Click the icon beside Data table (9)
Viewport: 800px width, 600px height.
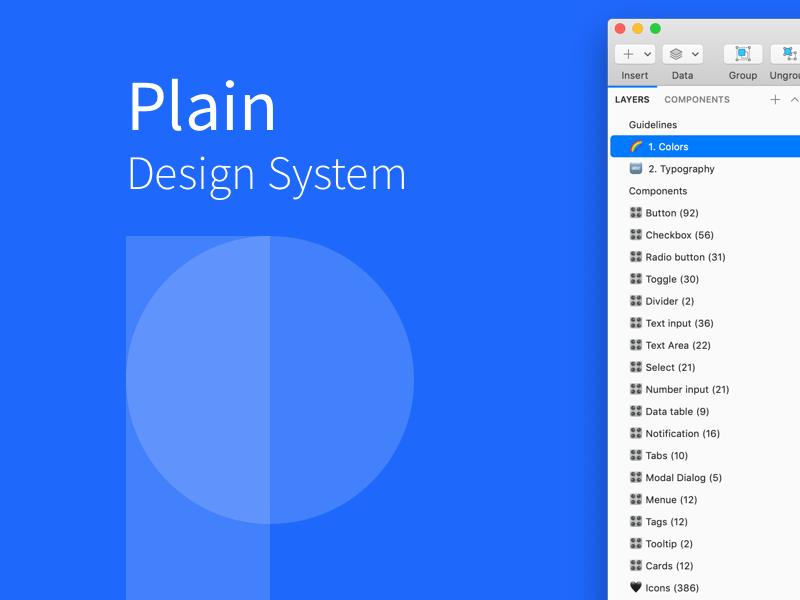coord(636,411)
